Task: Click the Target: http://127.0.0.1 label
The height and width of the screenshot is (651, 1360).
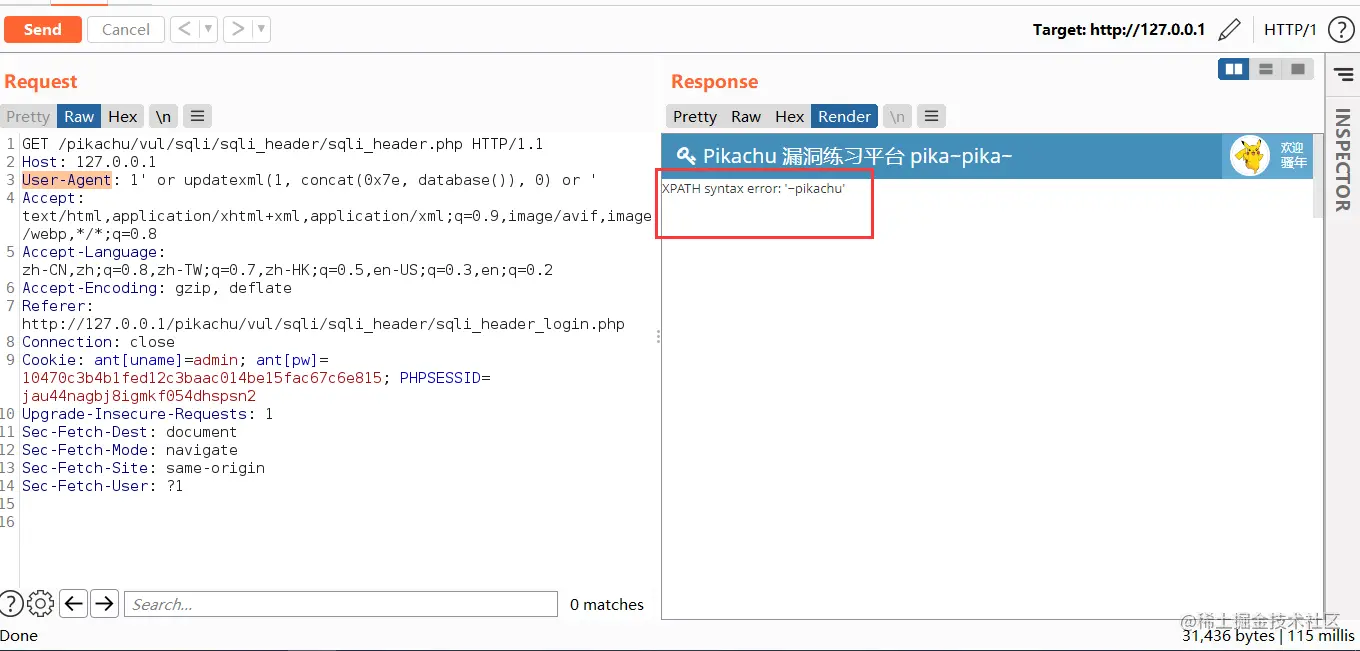Action: point(1119,30)
